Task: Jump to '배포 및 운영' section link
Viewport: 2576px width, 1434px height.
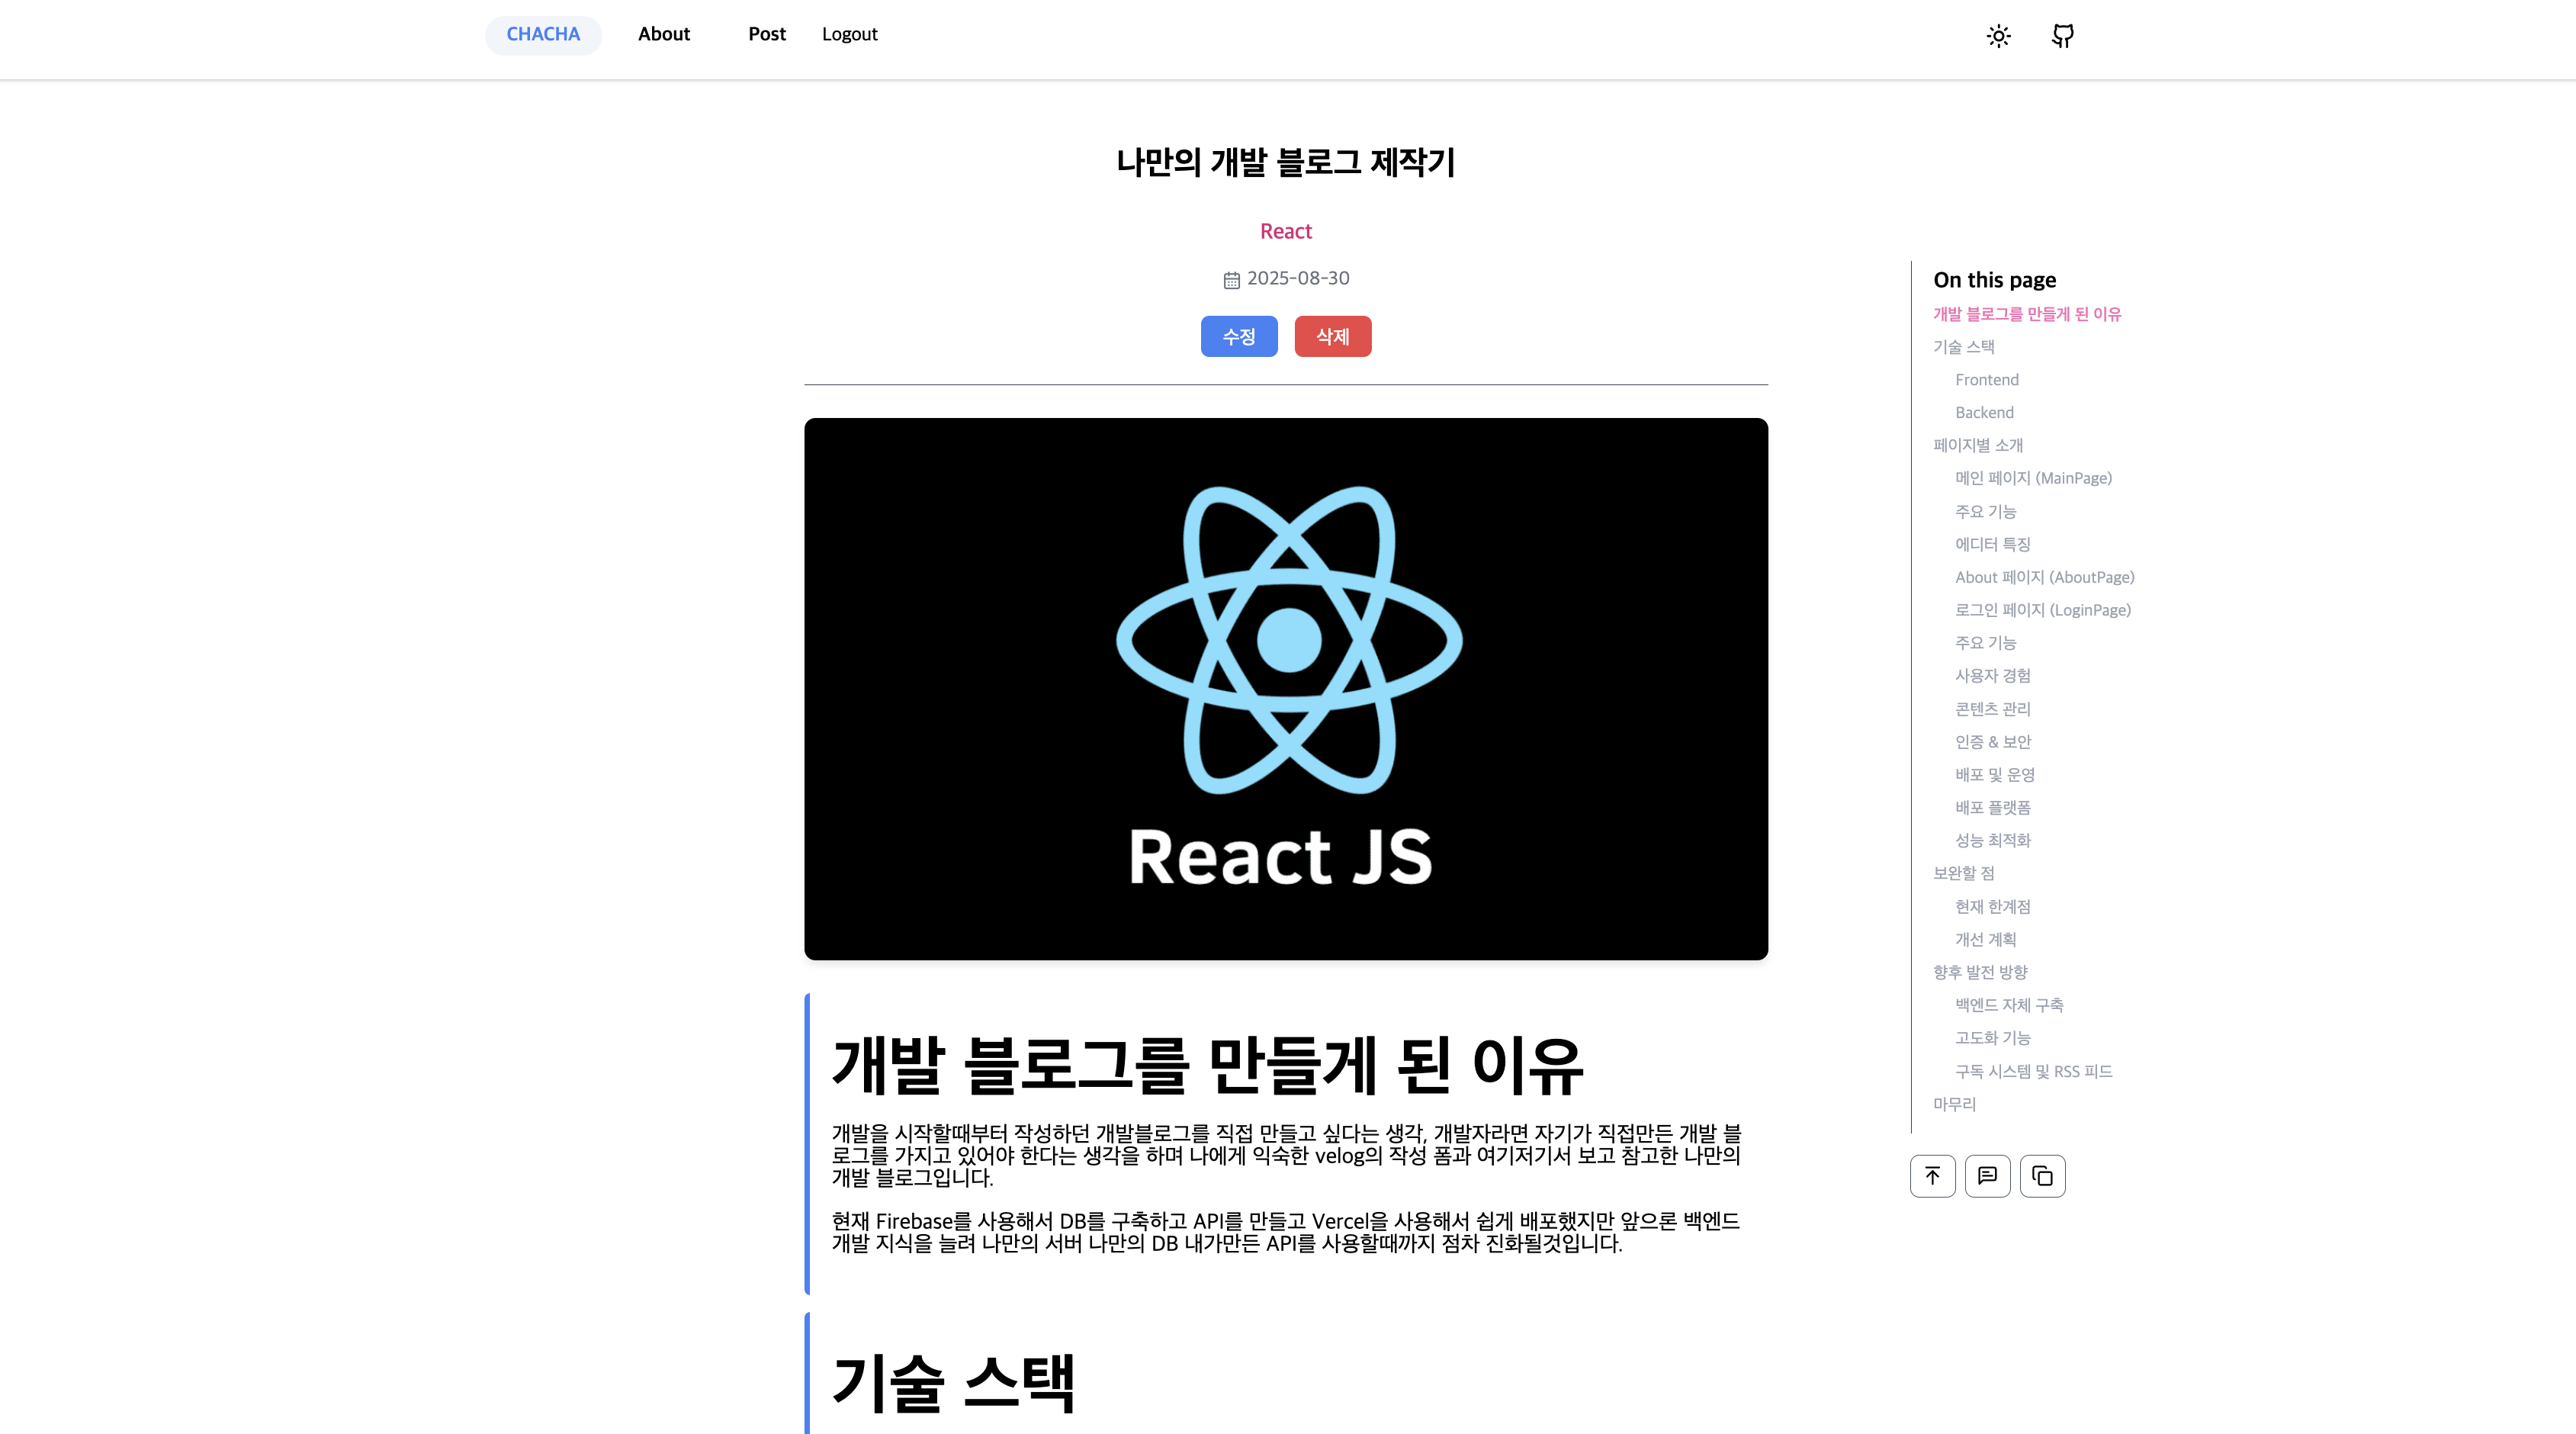Action: [x=1995, y=775]
